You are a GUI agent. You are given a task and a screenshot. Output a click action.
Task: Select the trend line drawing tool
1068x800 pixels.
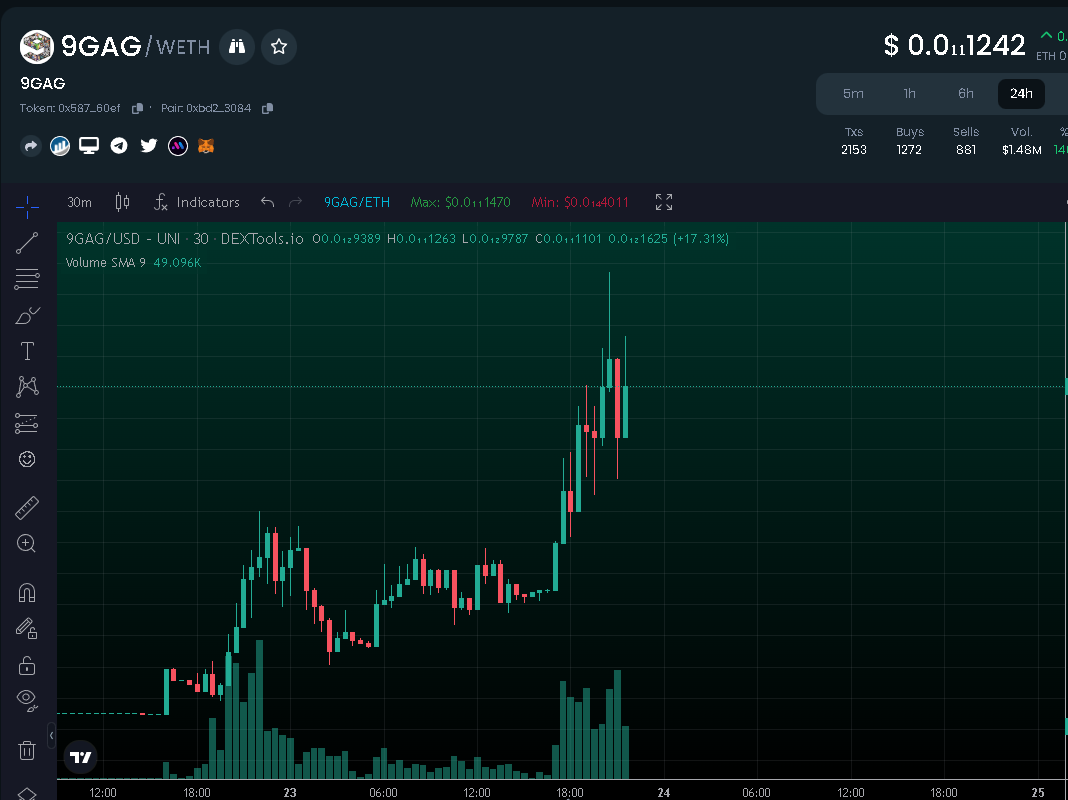click(27, 243)
